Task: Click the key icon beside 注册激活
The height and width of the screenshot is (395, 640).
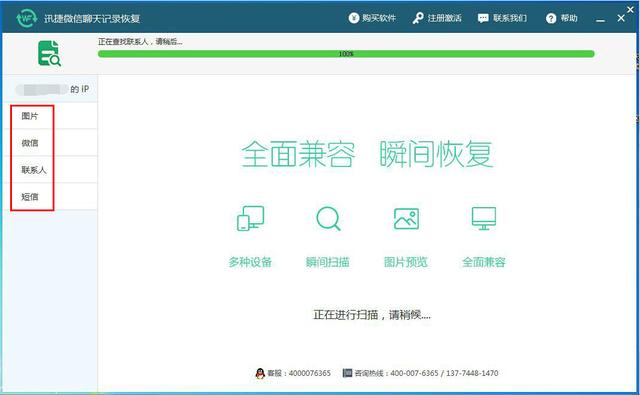Action: coord(418,18)
